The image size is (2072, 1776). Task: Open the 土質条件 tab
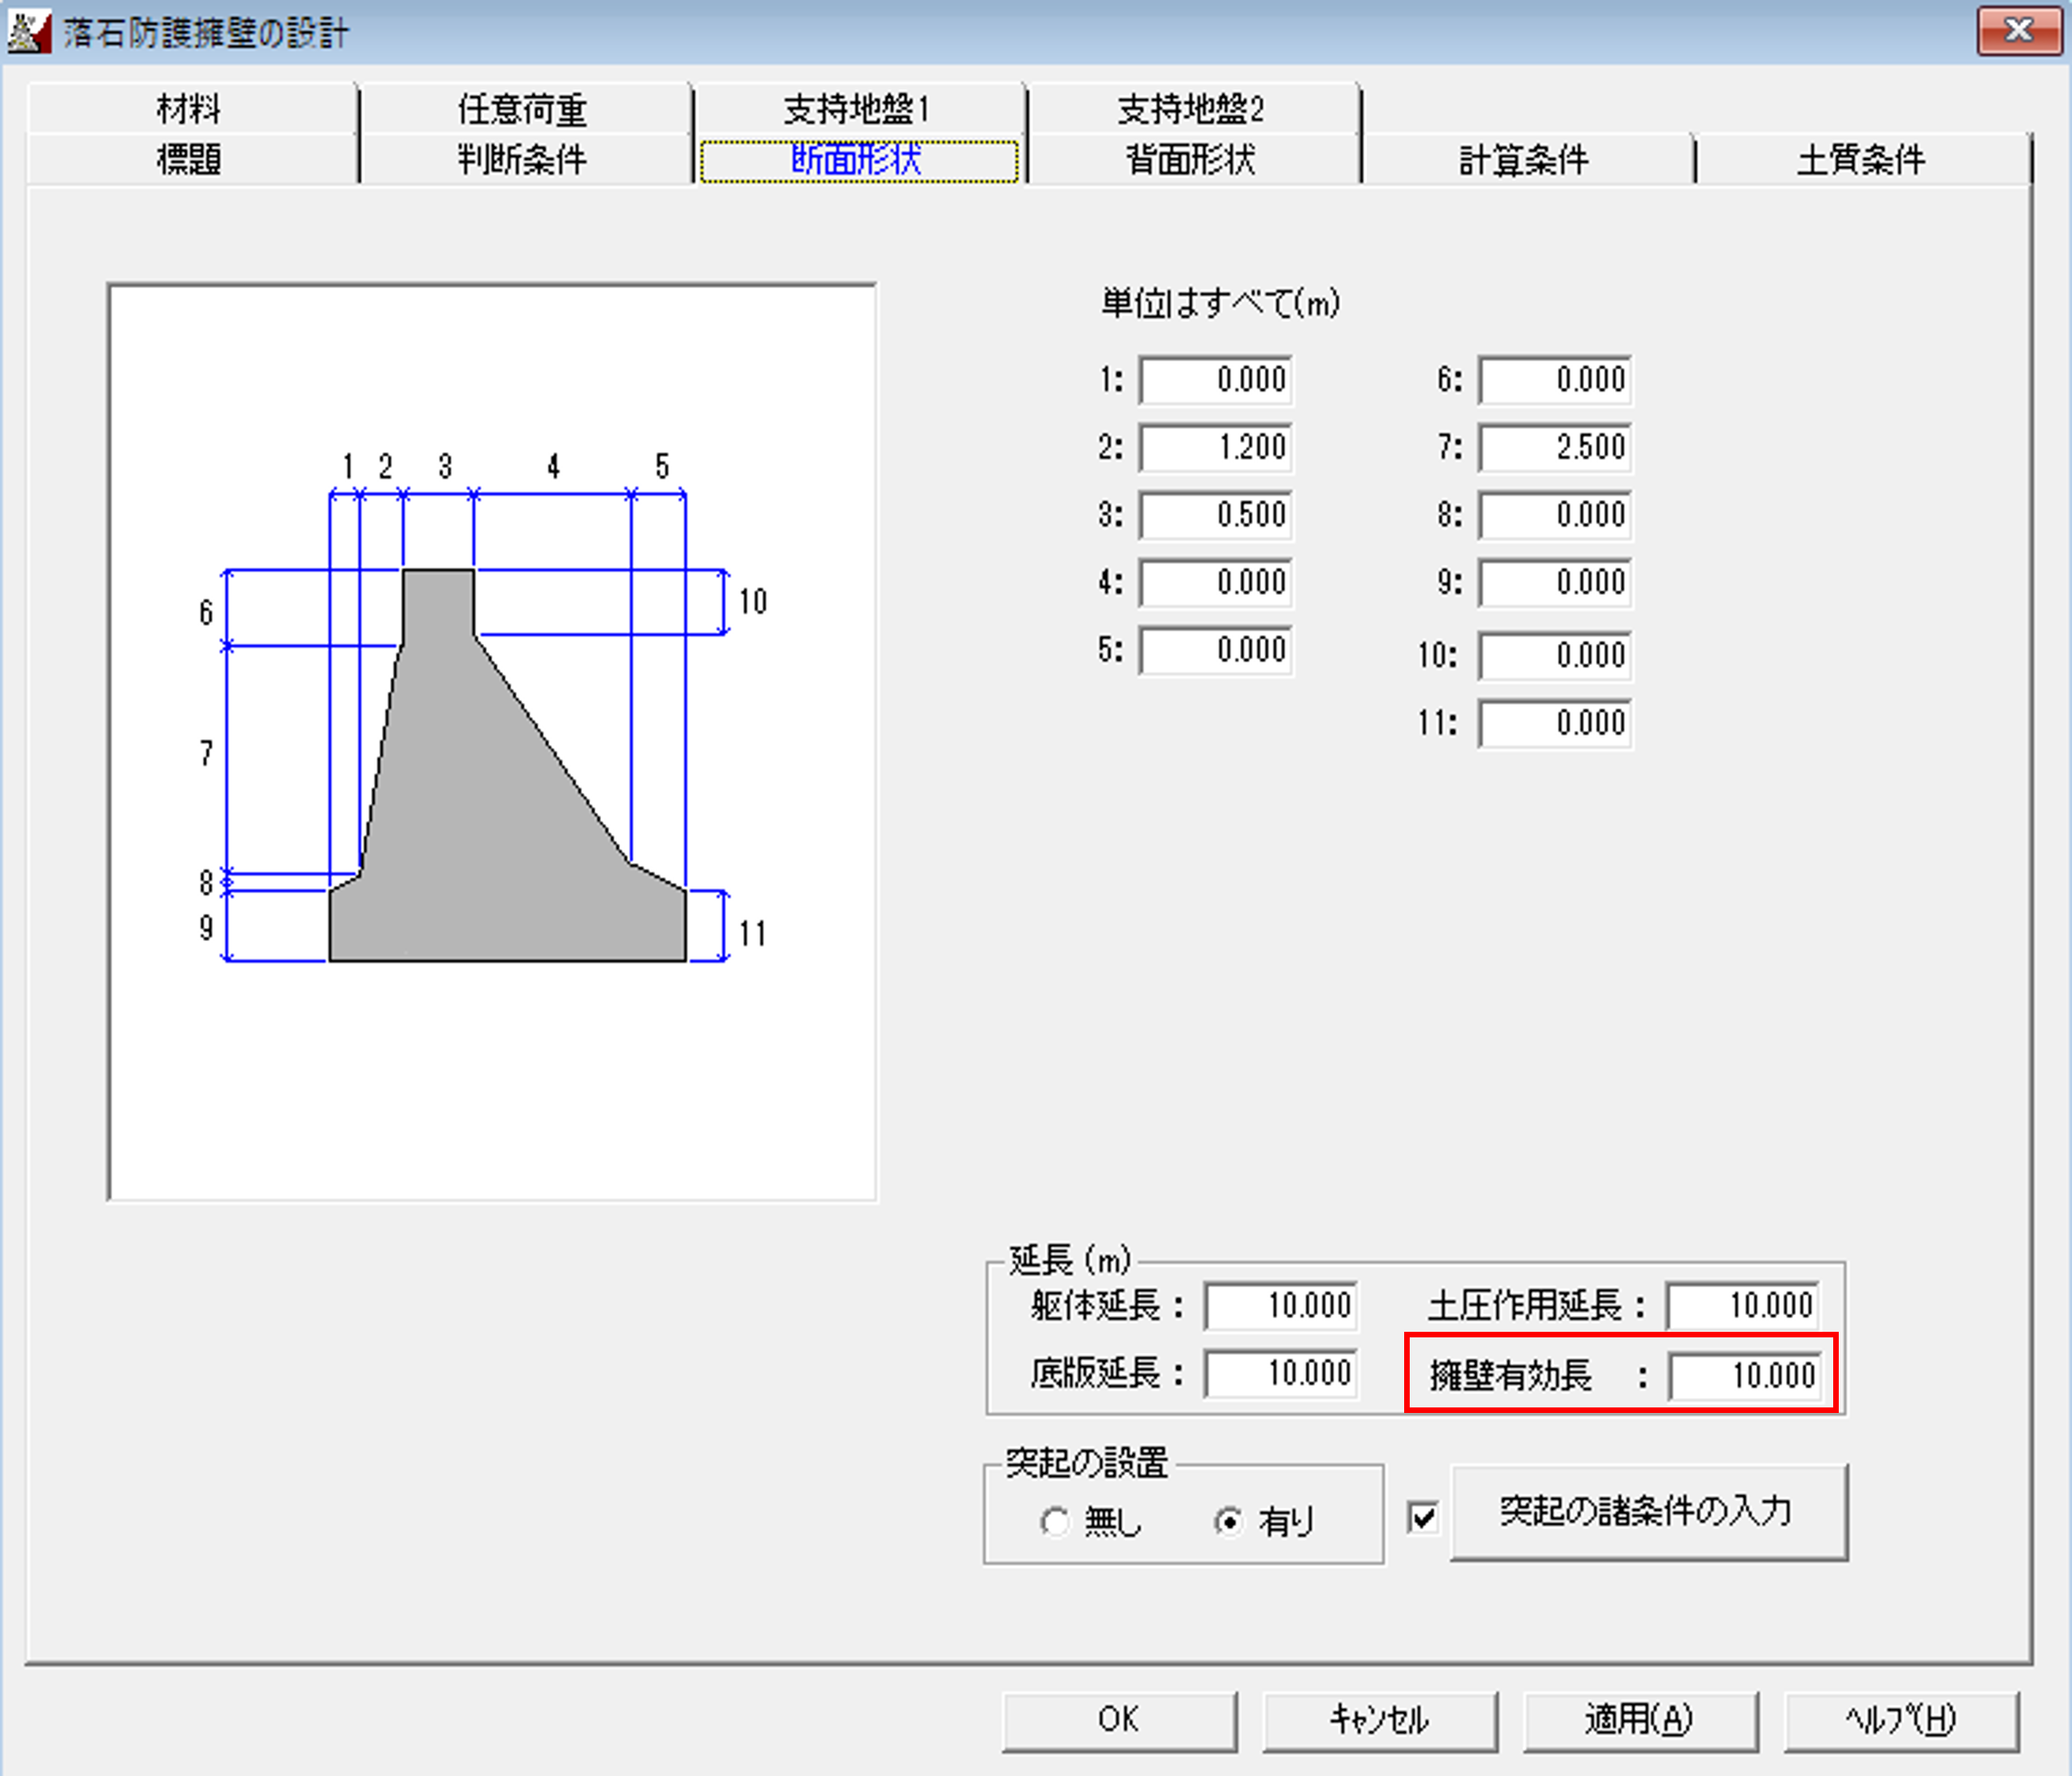pyautogui.click(x=1860, y=159)
